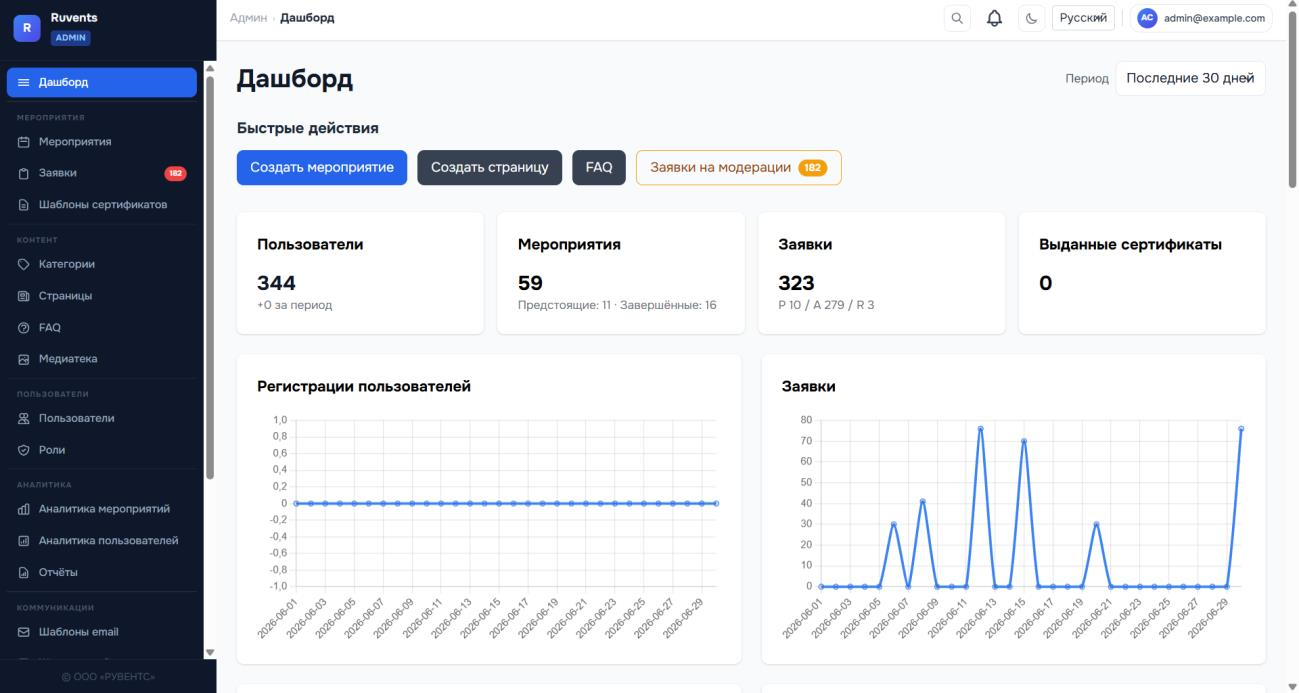The image size is (1299, 693).
Task: Click Создать страницу button
Action: [x=489, y=167]
